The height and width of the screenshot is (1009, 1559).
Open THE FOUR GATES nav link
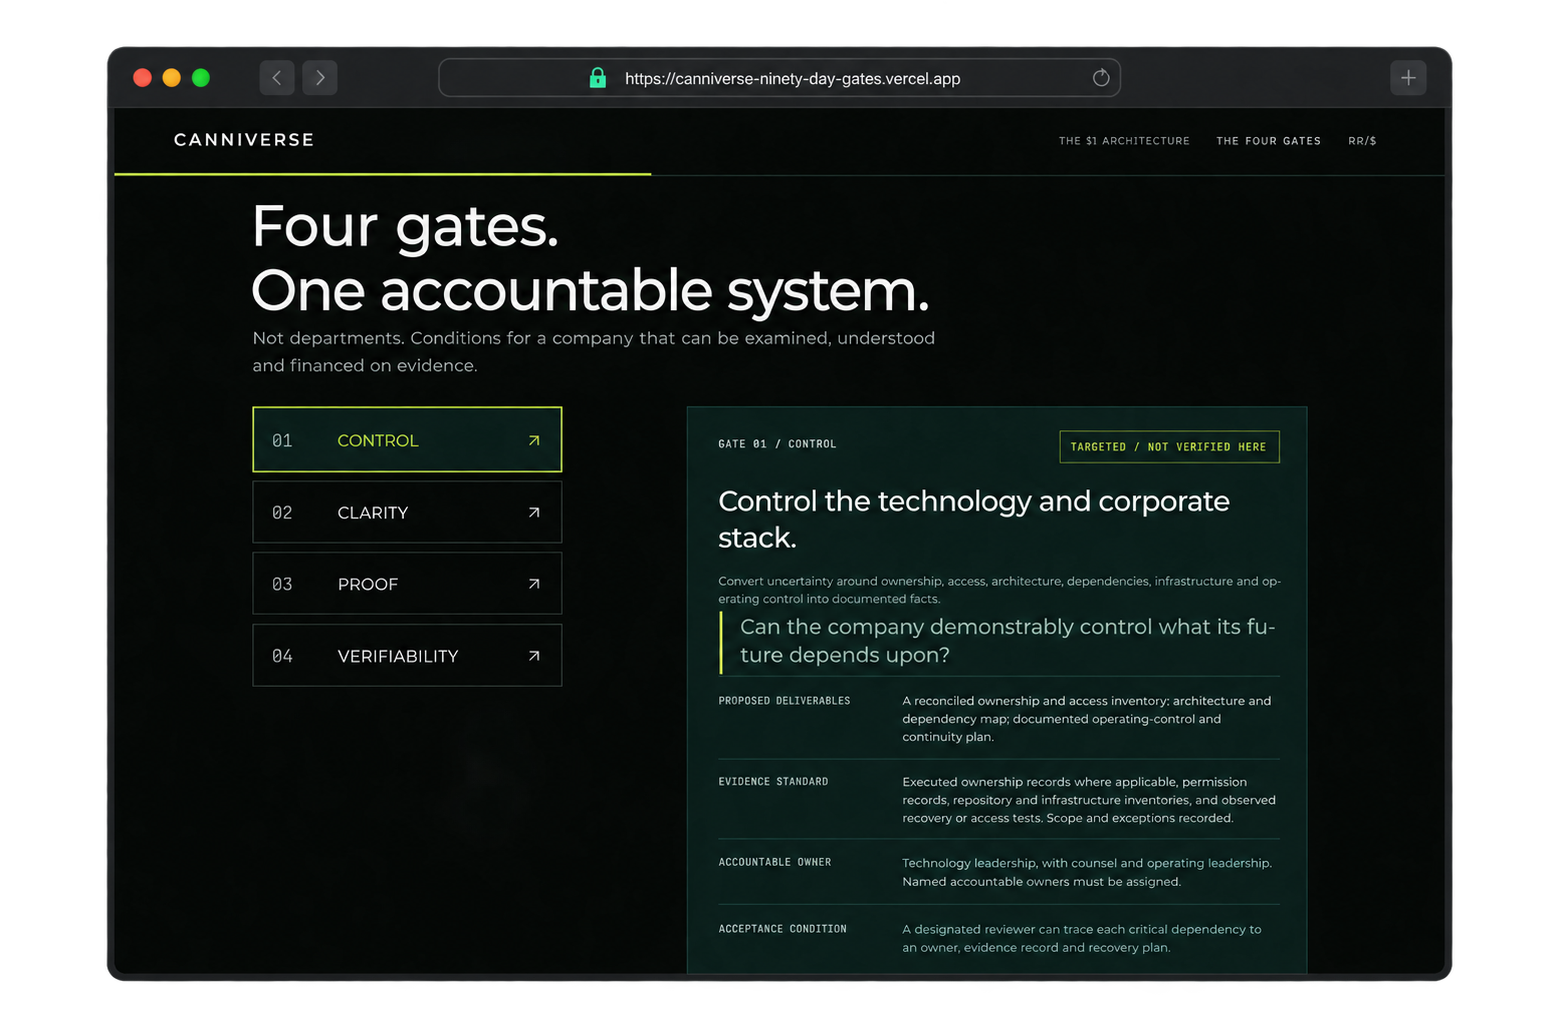(1268, 141)
